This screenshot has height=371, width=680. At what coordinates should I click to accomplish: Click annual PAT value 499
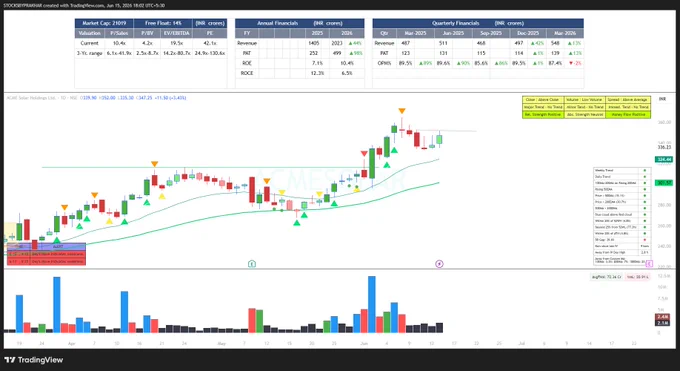pos(337,53)
